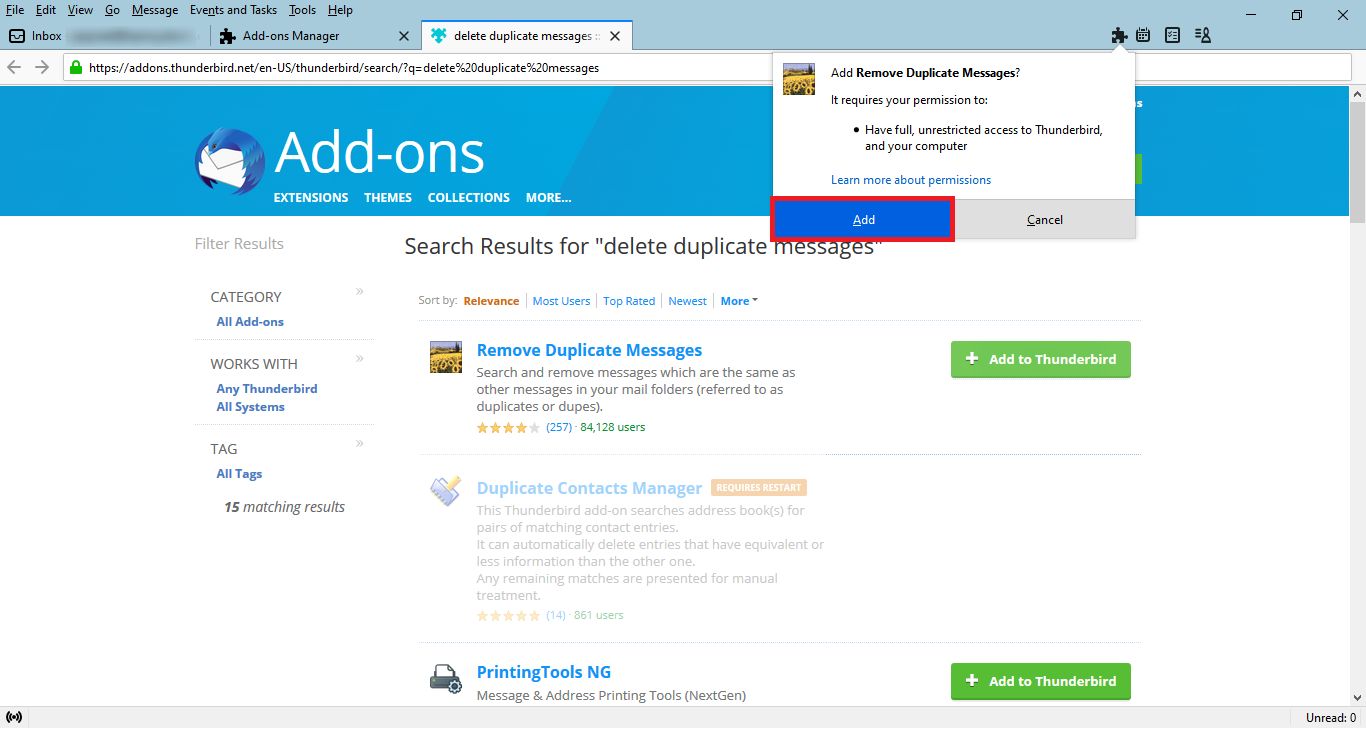This screenshot has width=1366, height=730.
Task: Add PrintingTools NG to Thunderbird
Action: pos(1041,681)
